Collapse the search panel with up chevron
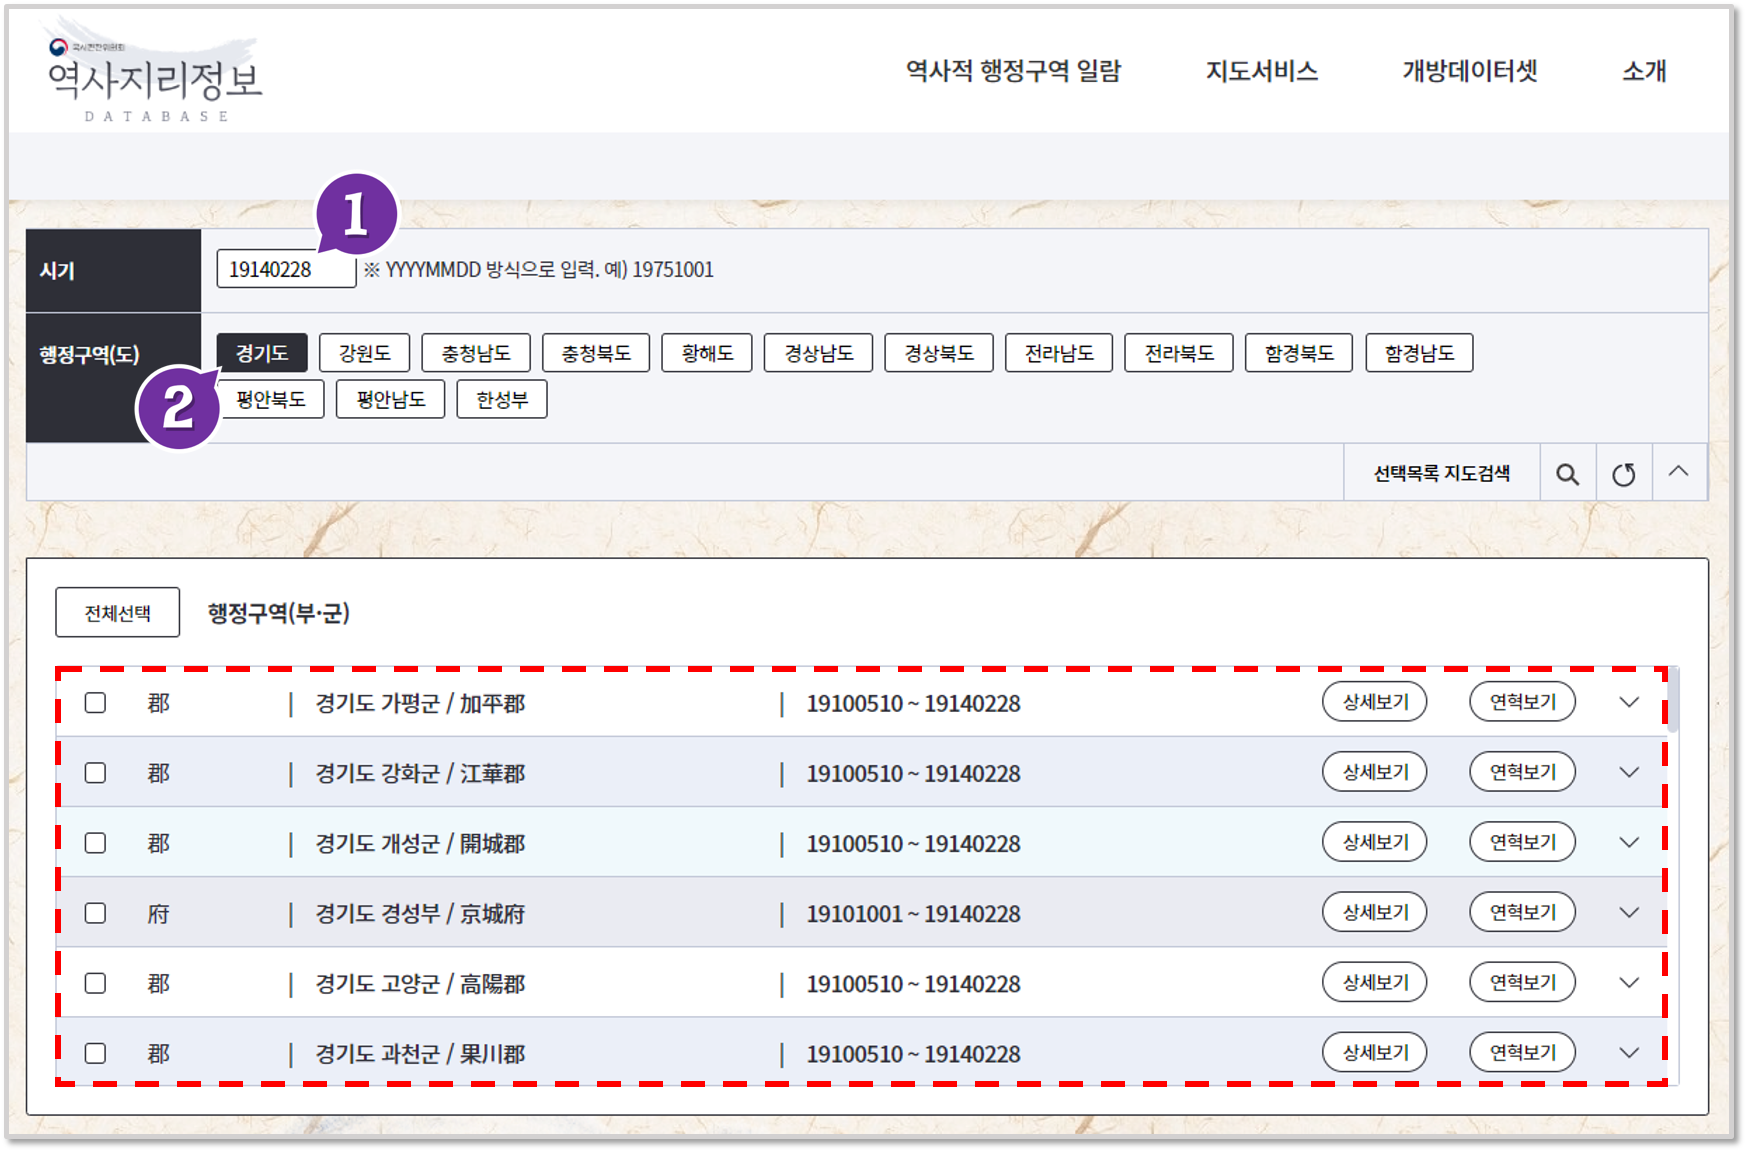The height and width of the screenshot is (1152, 1747). [x=1678, y=472]
